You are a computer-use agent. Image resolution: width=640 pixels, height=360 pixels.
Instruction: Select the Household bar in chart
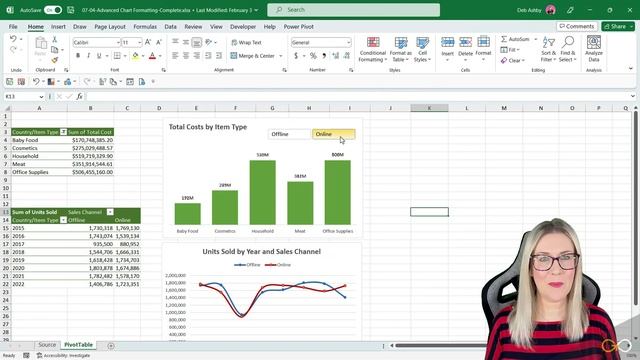262,192
